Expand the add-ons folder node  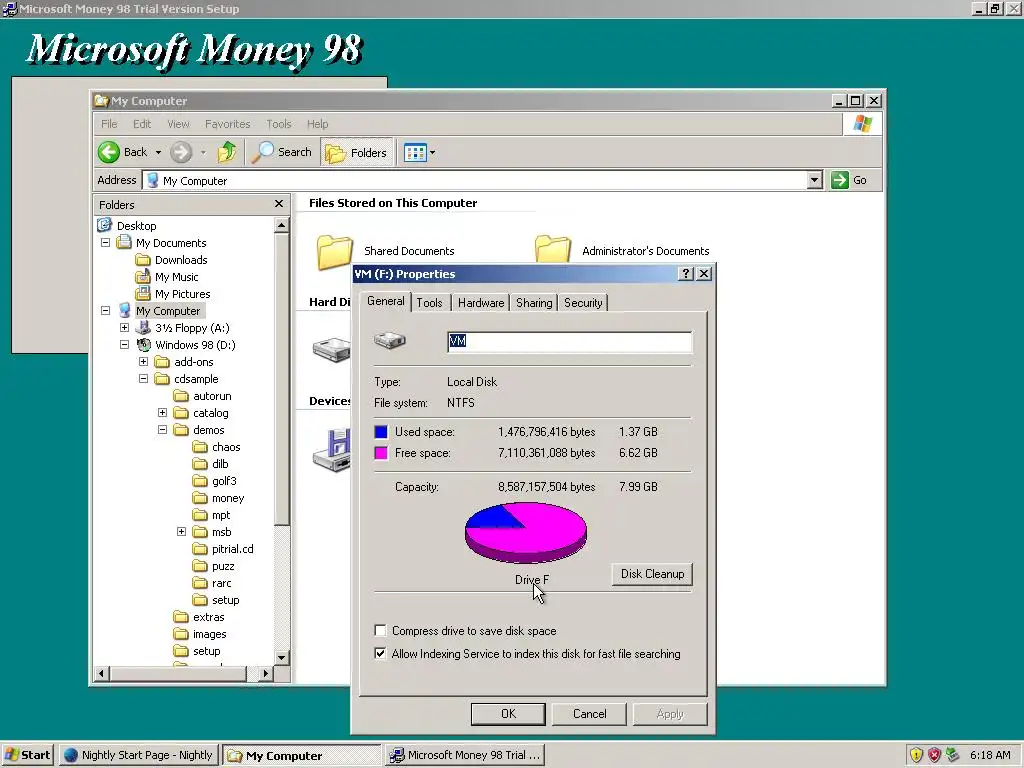143,361
